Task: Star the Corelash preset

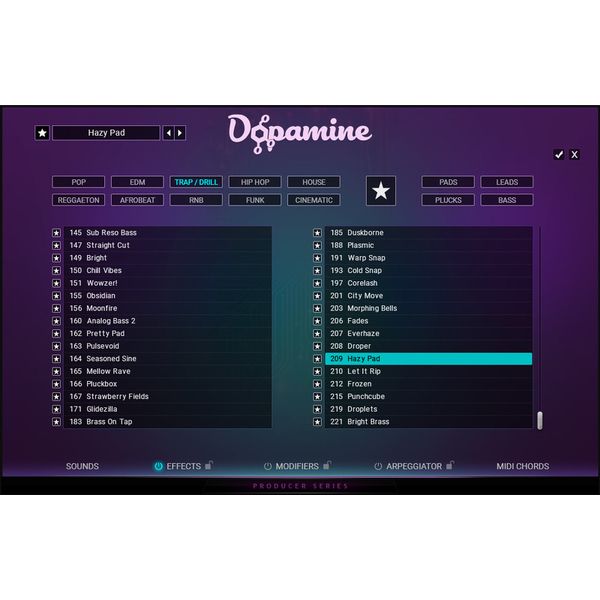Action: tap(317, 283)
